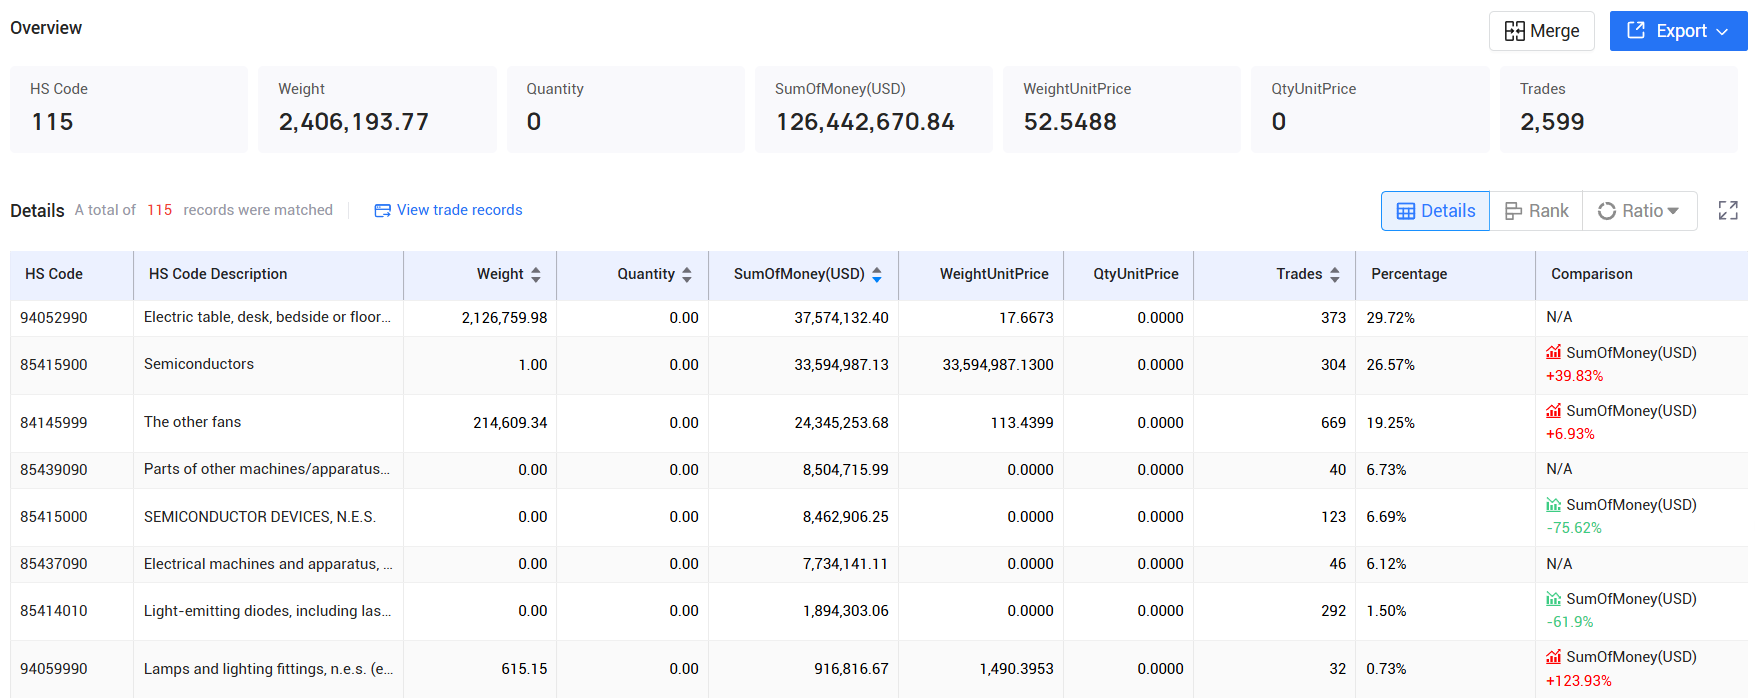Open the Ratio dropdown

click(1640, 211)
